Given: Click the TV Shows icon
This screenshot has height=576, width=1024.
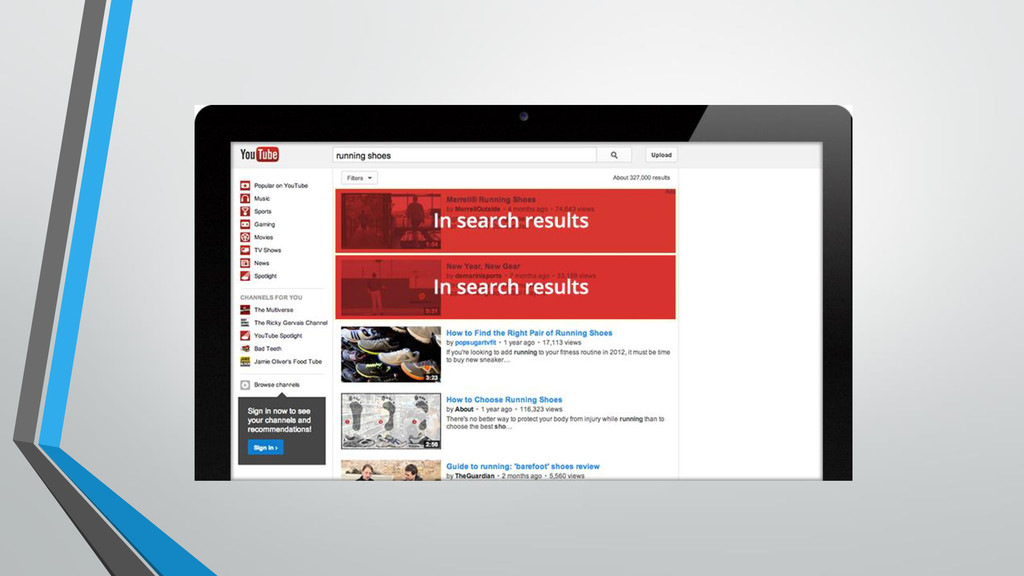Looking at the screenshot, I should pos(245,250).
